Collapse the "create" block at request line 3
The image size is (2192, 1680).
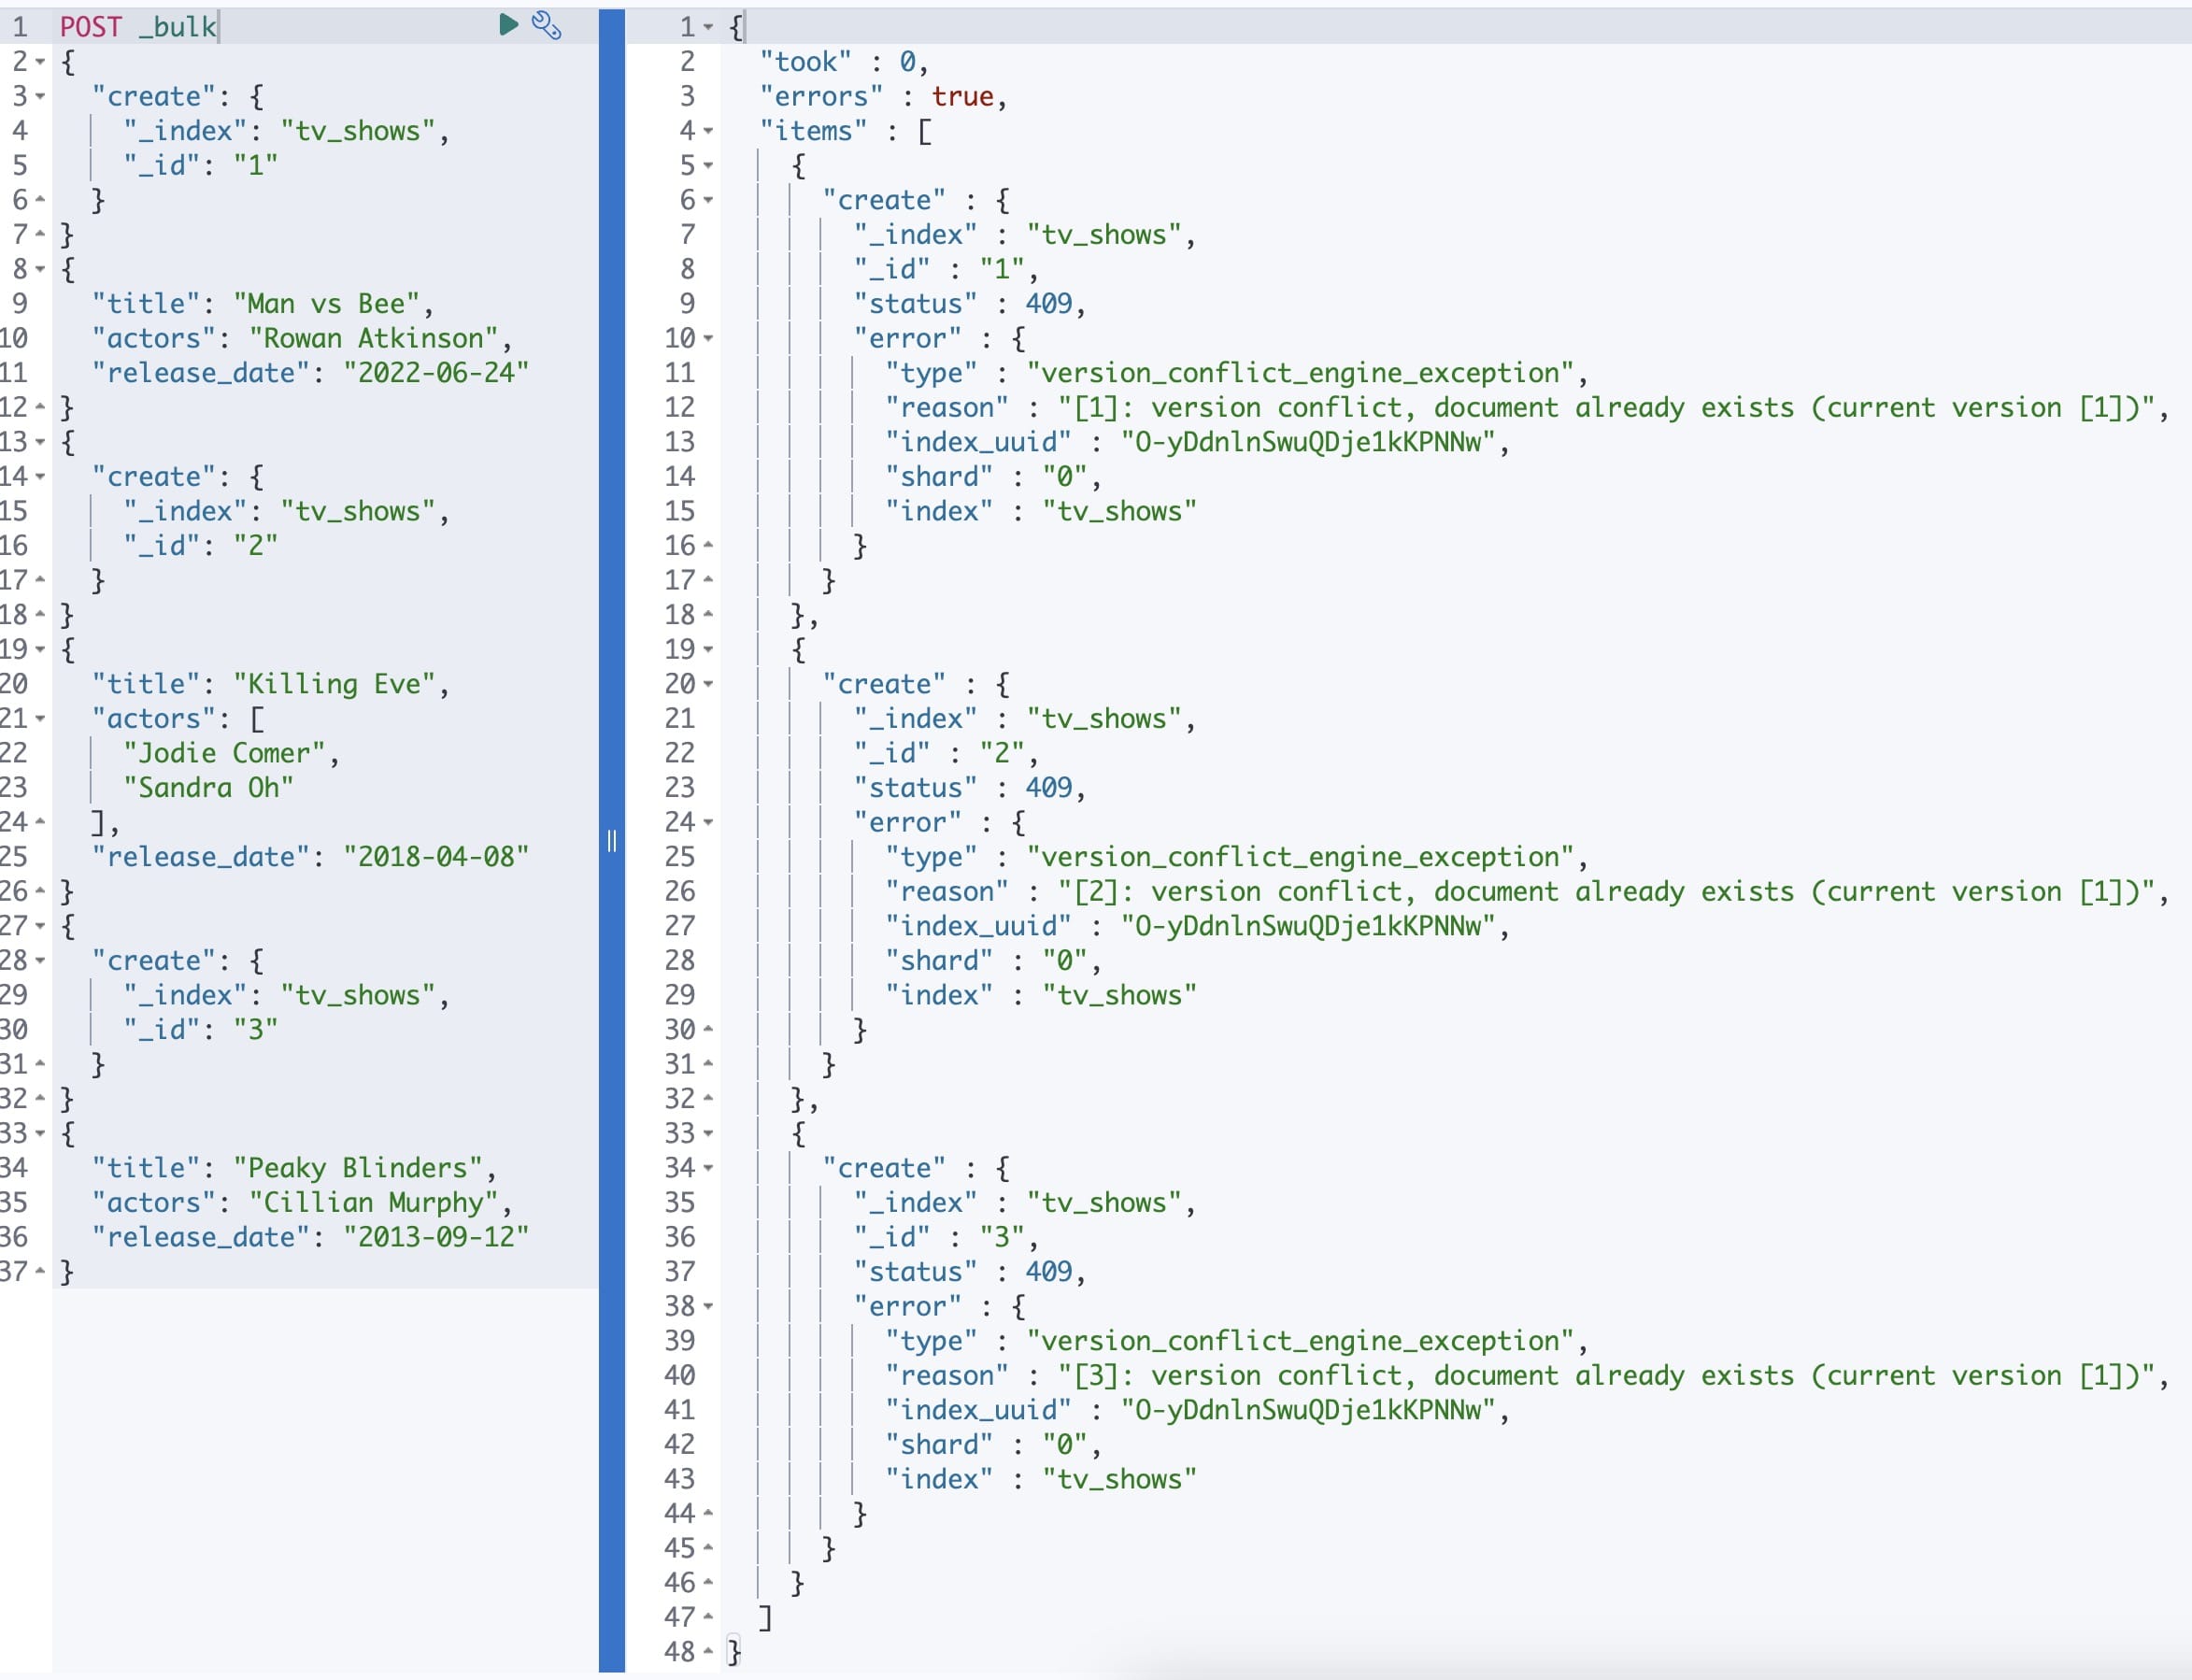click(x=40, y=96)
